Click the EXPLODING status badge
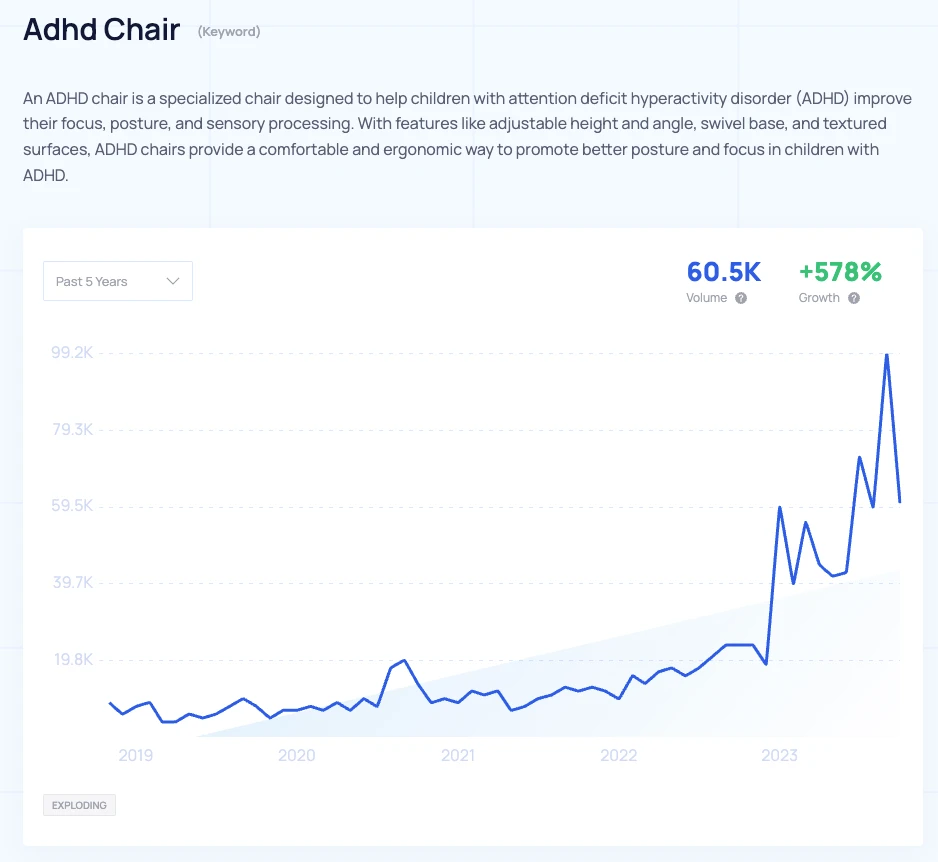Viewport: 938px width, 862px height. tap(79, 805)
